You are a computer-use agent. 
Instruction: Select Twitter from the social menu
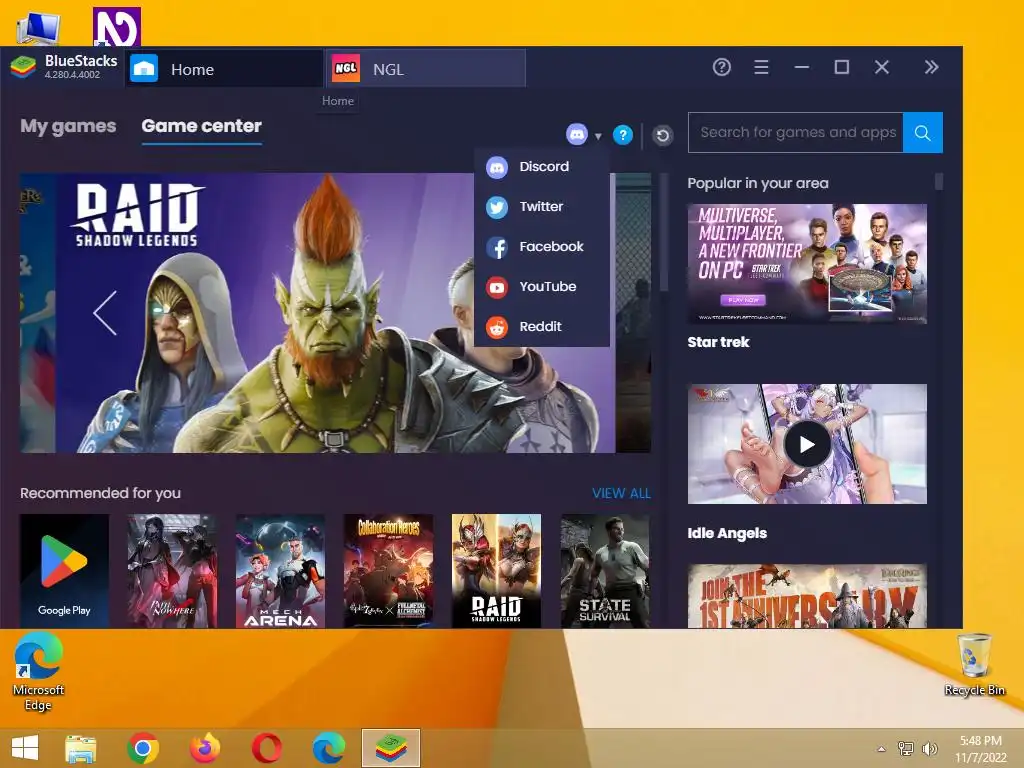[541, 207]
